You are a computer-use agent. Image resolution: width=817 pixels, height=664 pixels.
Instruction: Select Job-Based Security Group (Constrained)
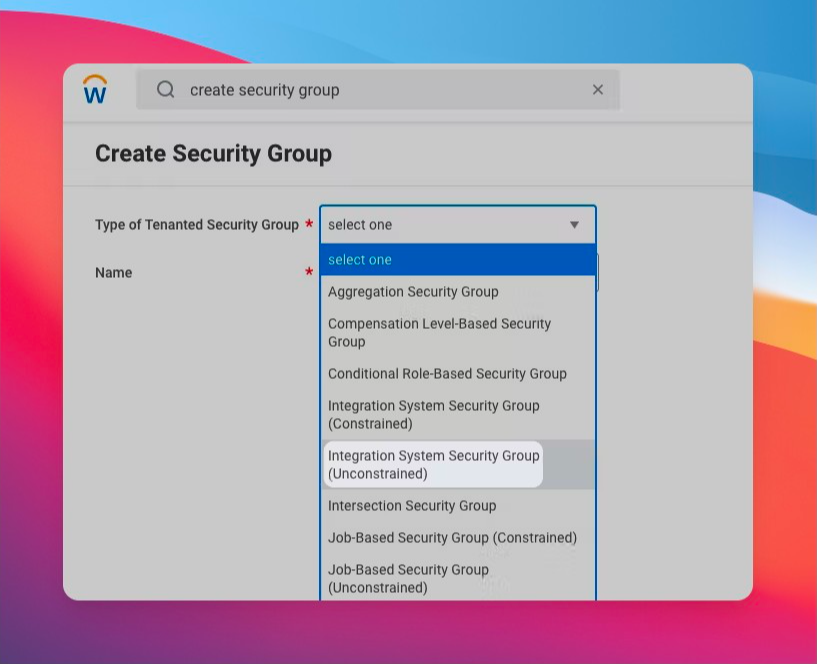(452, 538)
